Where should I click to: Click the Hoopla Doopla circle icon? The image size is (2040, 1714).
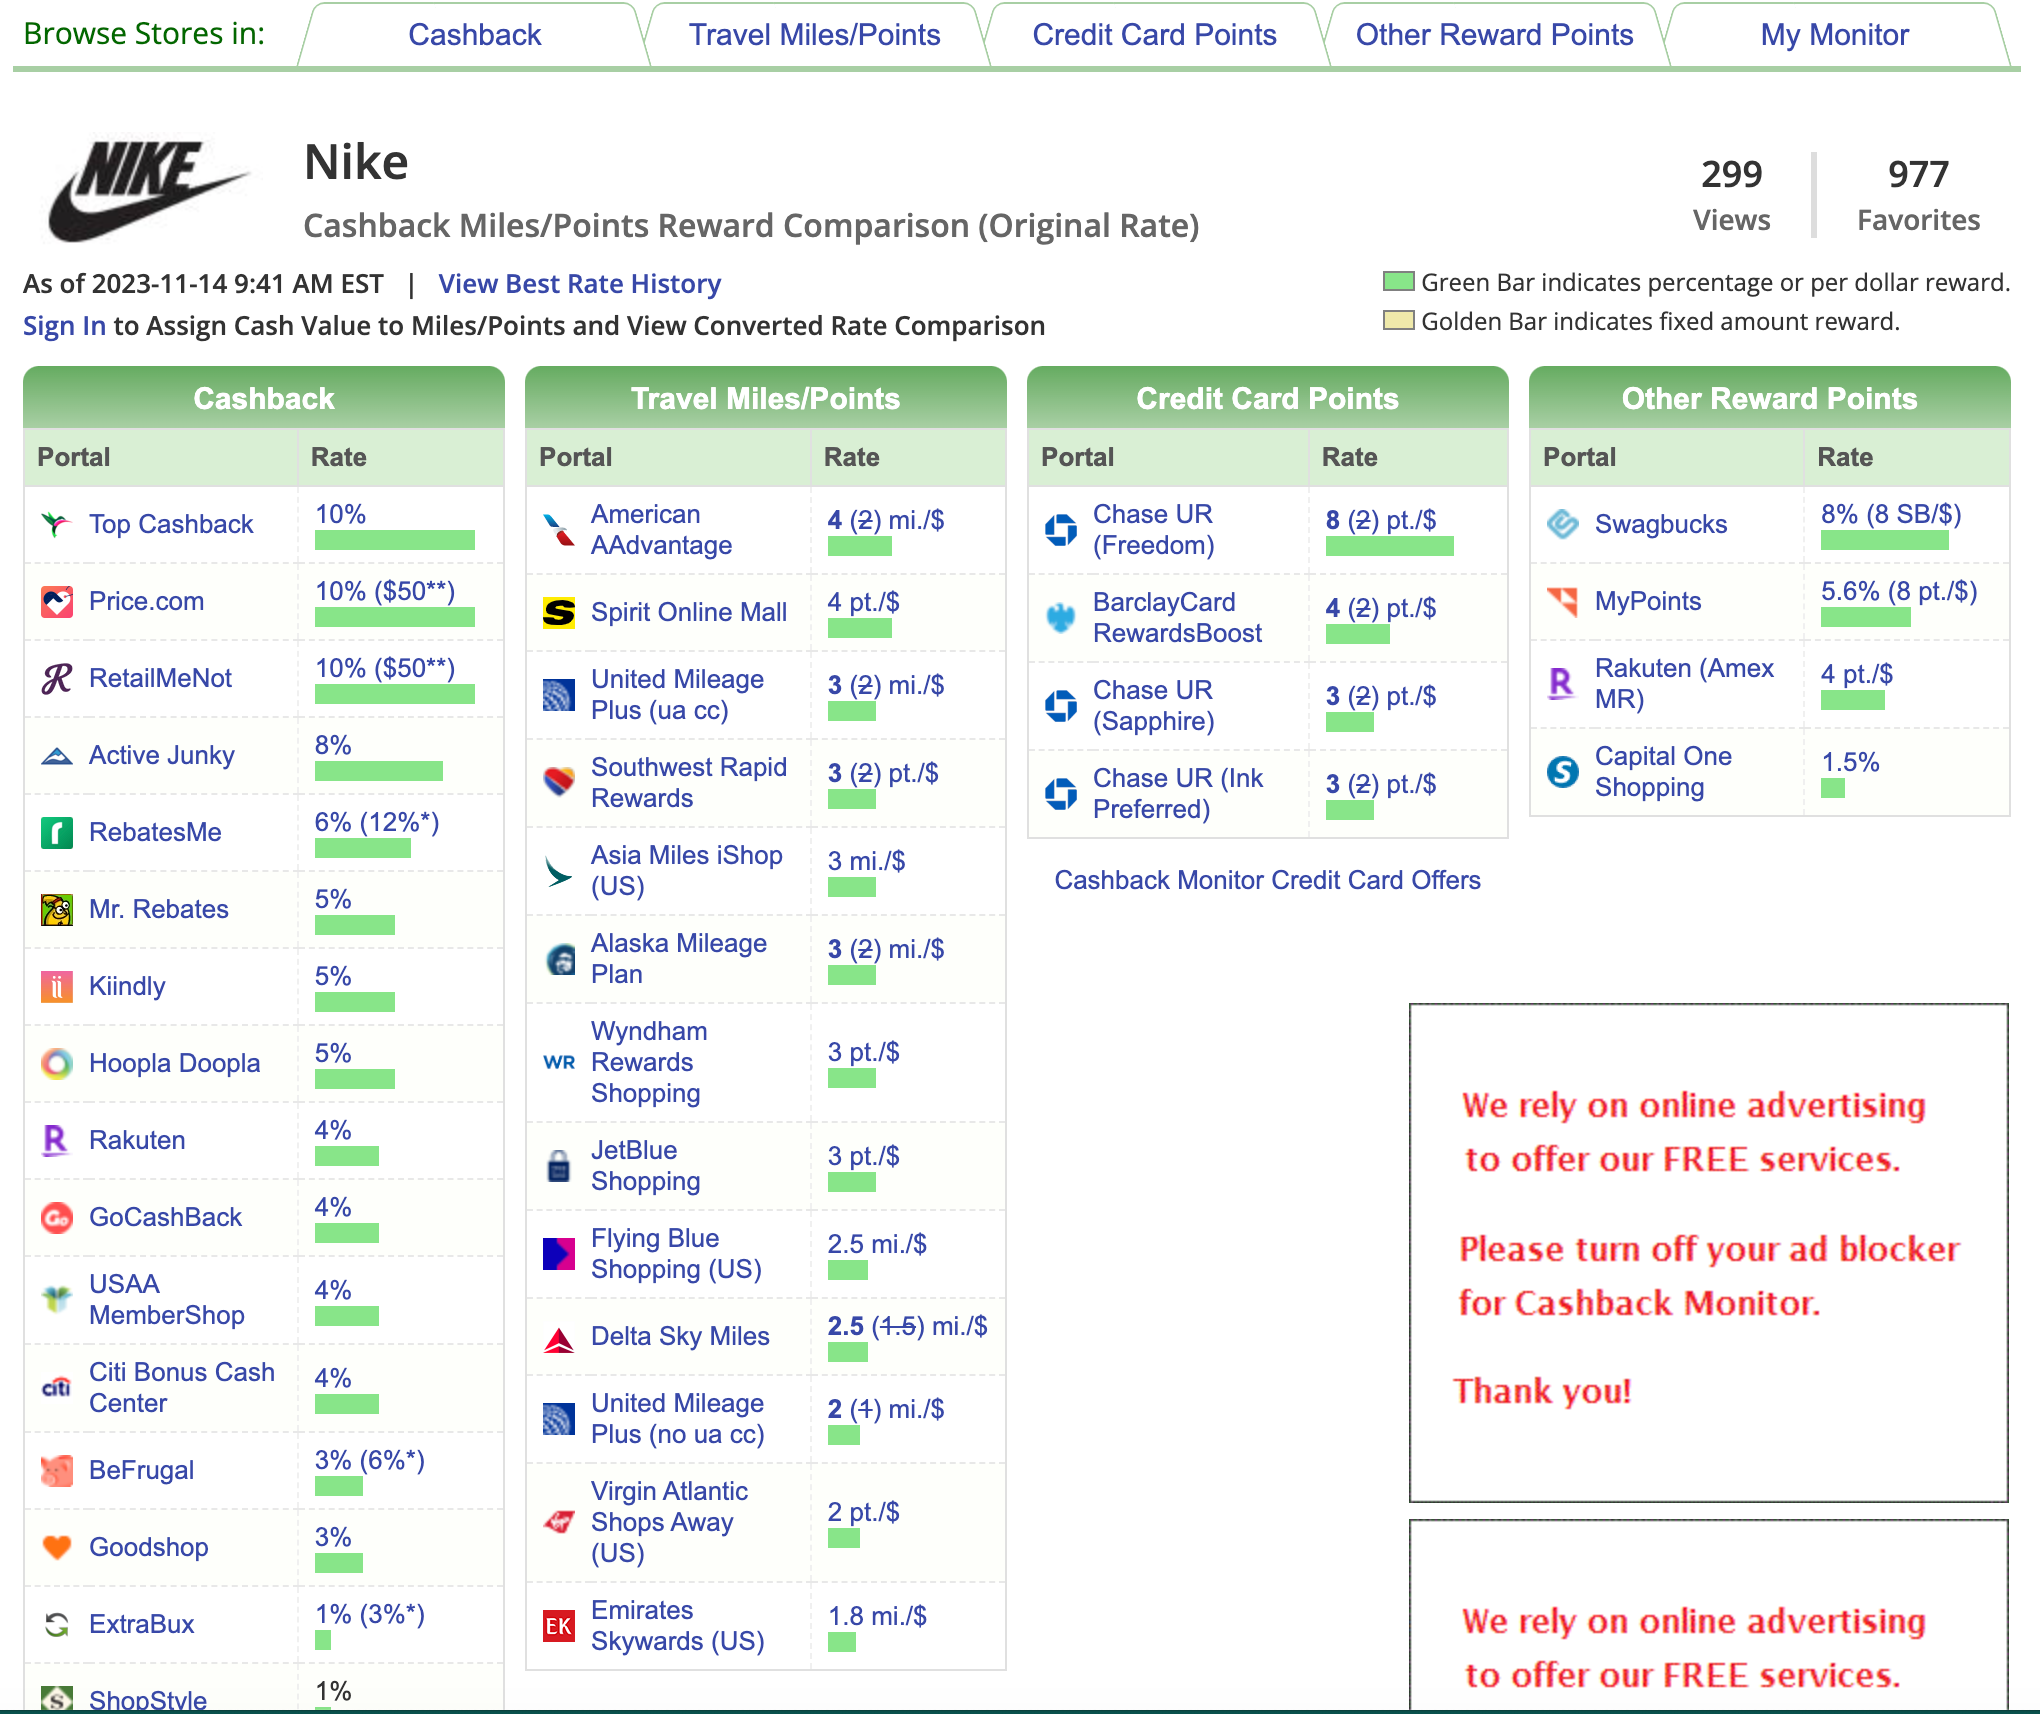click(57, 1063)
